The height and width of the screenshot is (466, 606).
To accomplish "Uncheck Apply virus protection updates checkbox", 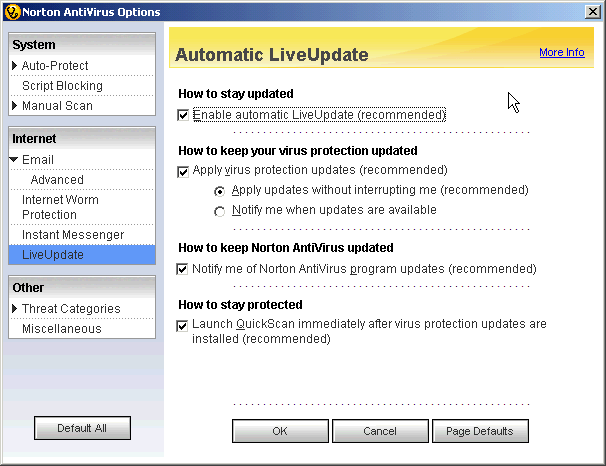I will coord(183,171).
